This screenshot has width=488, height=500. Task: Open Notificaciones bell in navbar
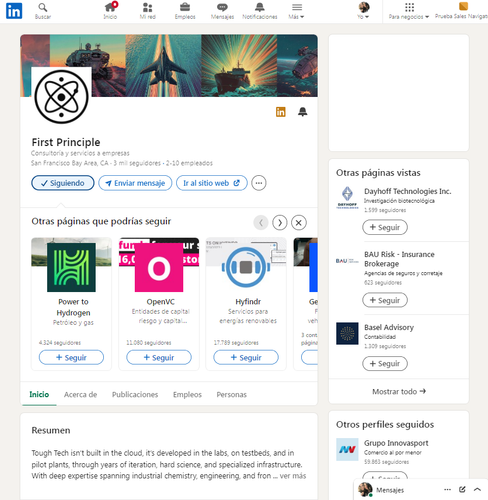[260, 11]
